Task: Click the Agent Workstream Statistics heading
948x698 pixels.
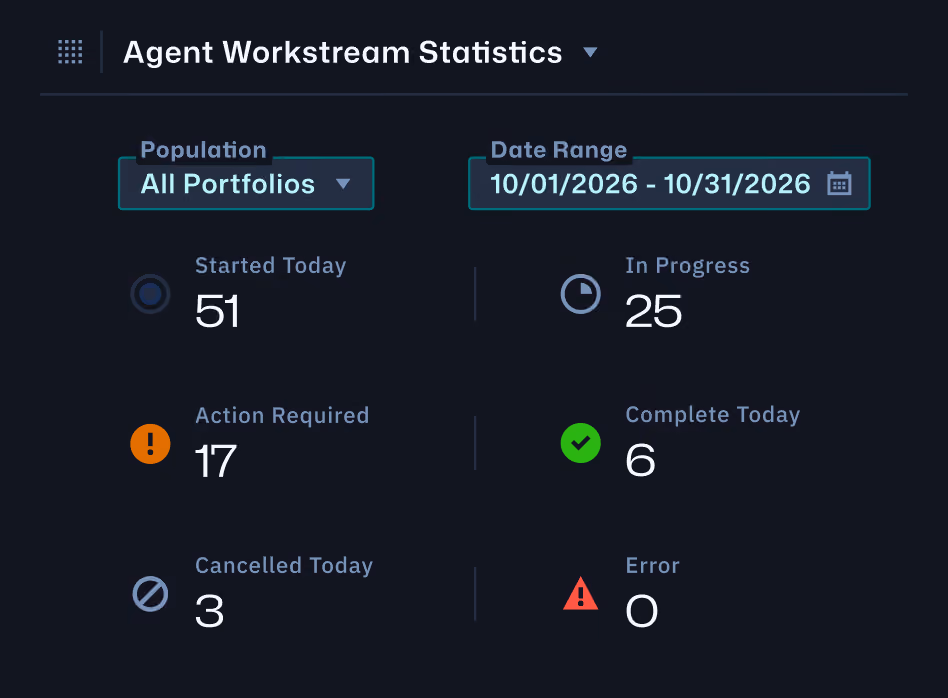Action: pyautogui.click(x=343, y=52)
